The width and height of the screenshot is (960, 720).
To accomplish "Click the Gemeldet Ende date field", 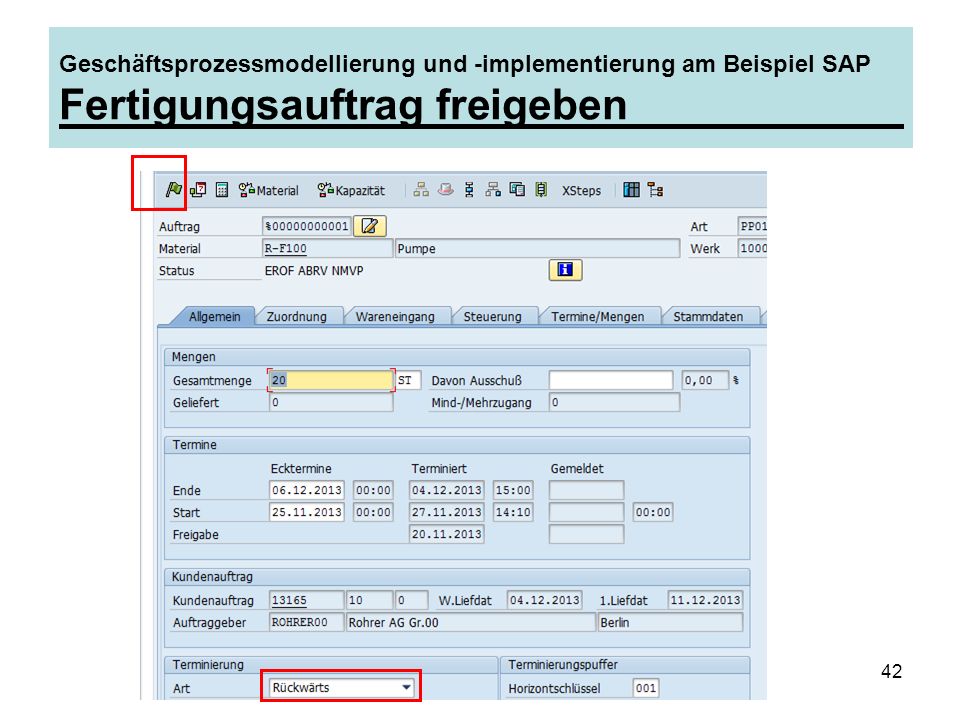I will pos(587,490).
